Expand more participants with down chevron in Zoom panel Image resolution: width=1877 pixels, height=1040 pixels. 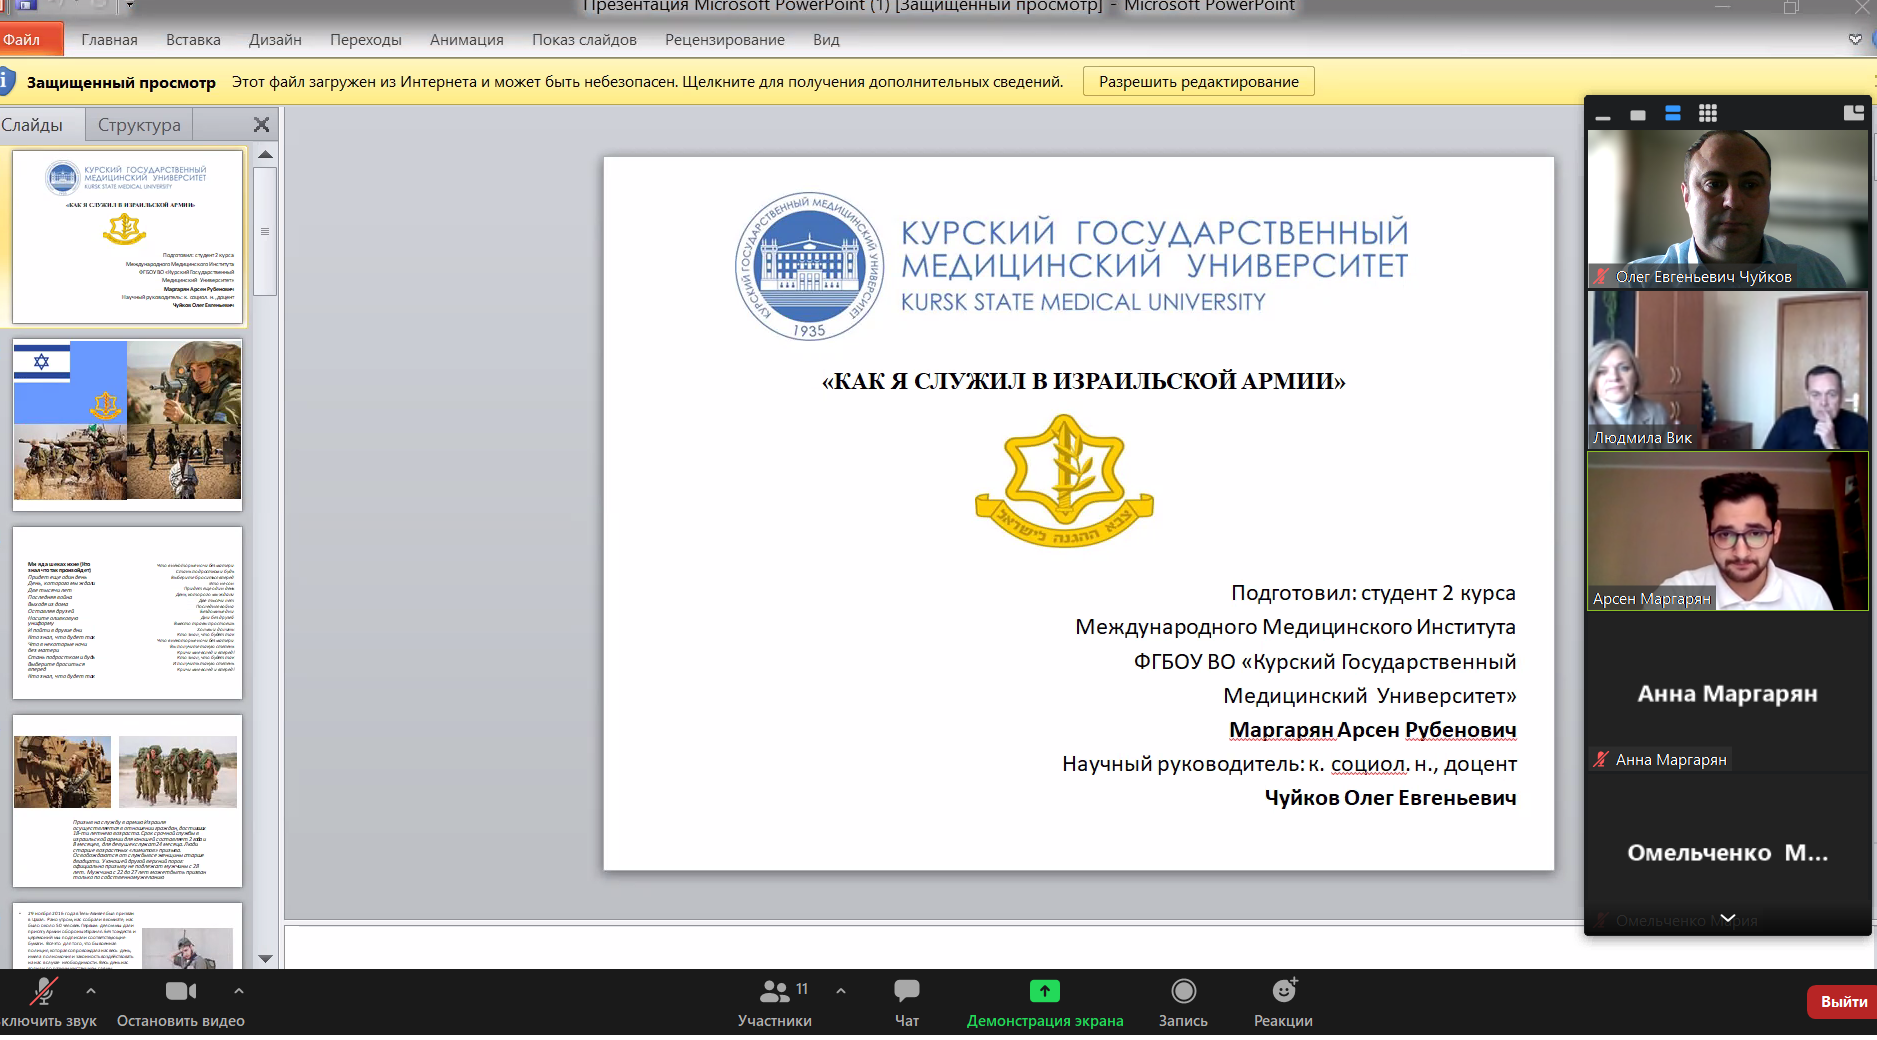[x=1727, y=918]
